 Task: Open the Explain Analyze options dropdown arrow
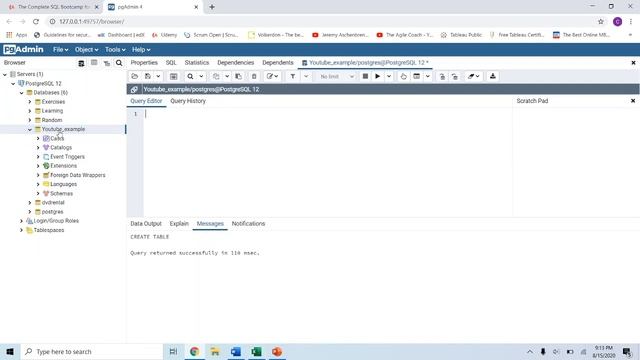tap(427, 76)
